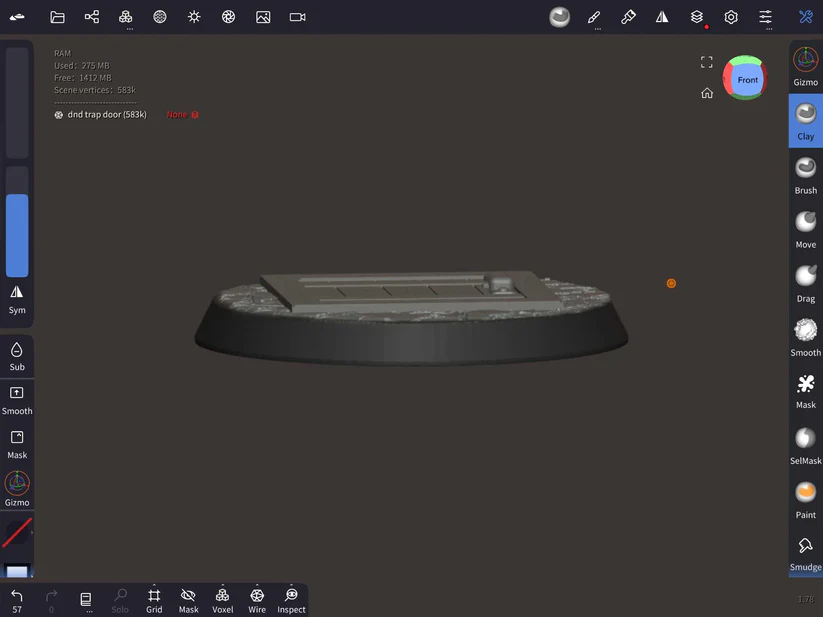Select the Gizmo tool in right toolbar

[806, 67]
